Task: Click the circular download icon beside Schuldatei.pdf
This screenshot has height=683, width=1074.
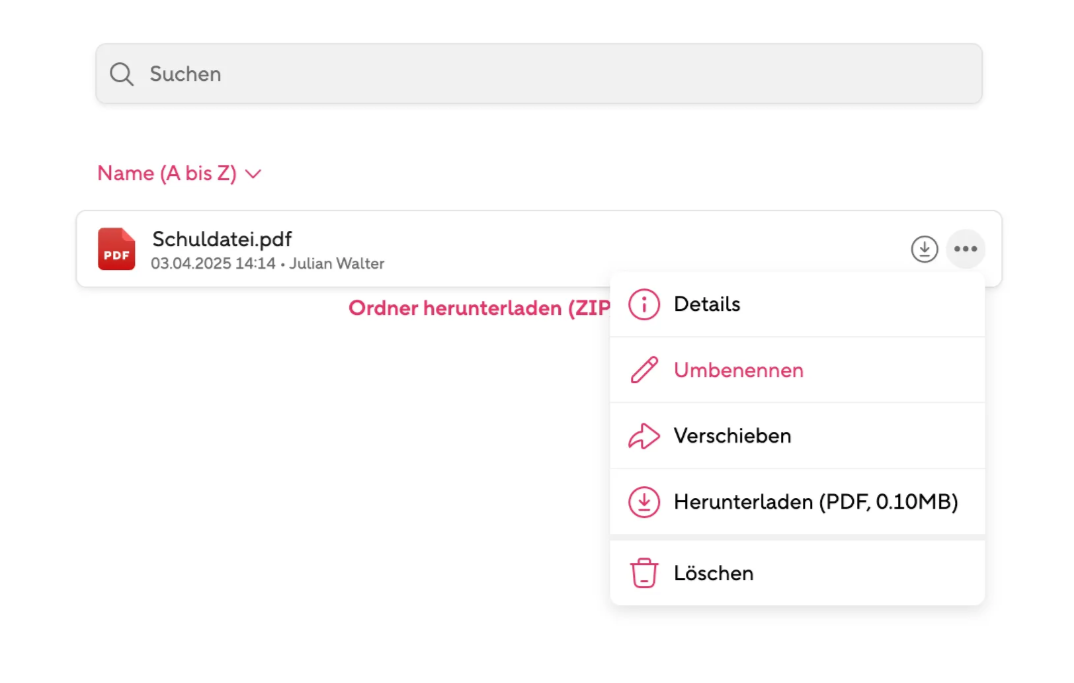Action: click(x=924, y=249)
